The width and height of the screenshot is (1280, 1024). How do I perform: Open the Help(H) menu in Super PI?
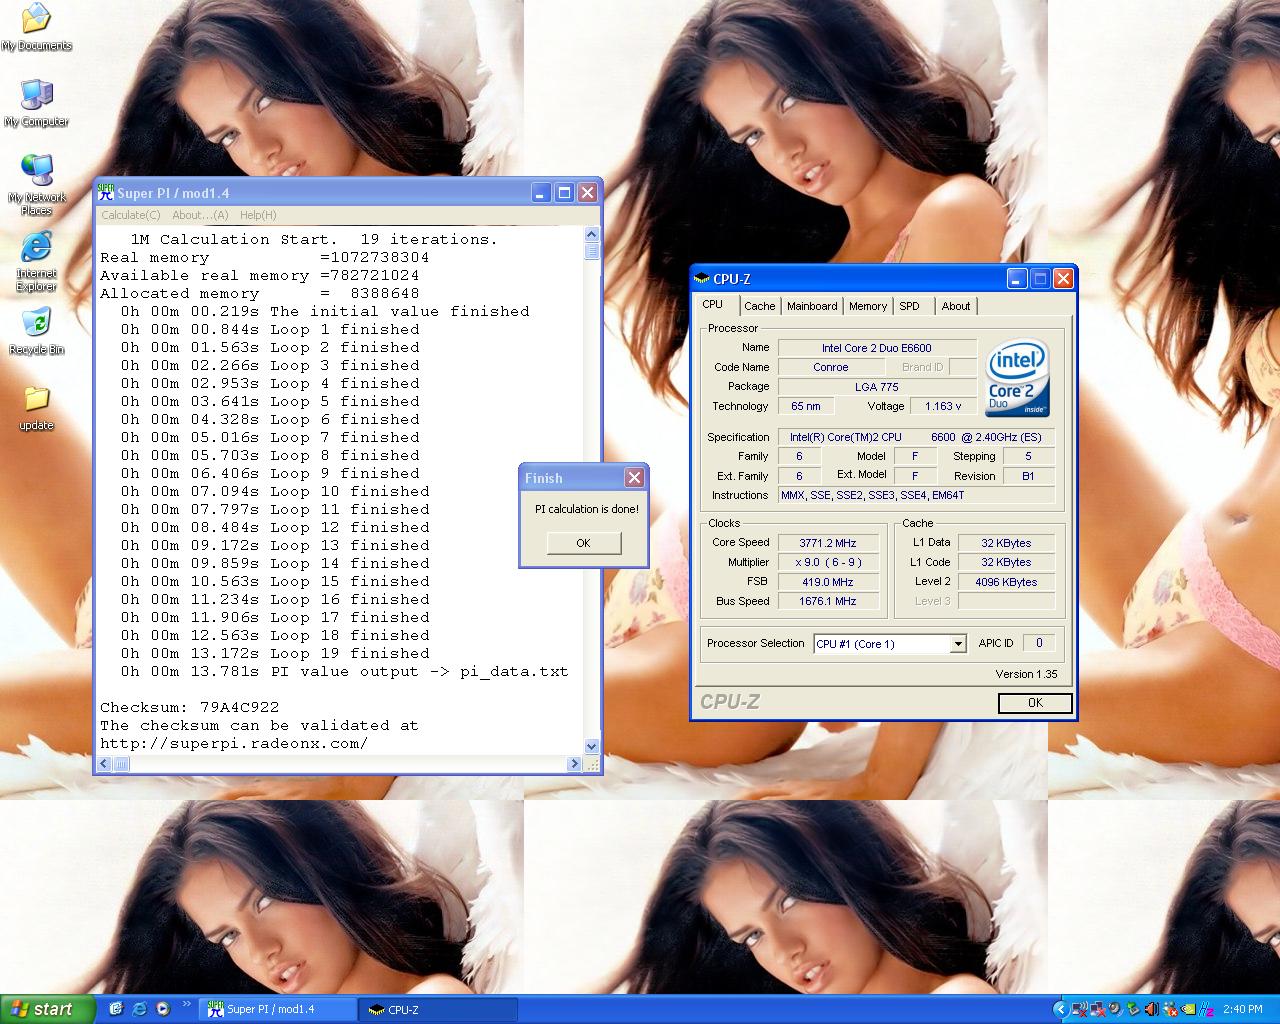tap(258, 215)
